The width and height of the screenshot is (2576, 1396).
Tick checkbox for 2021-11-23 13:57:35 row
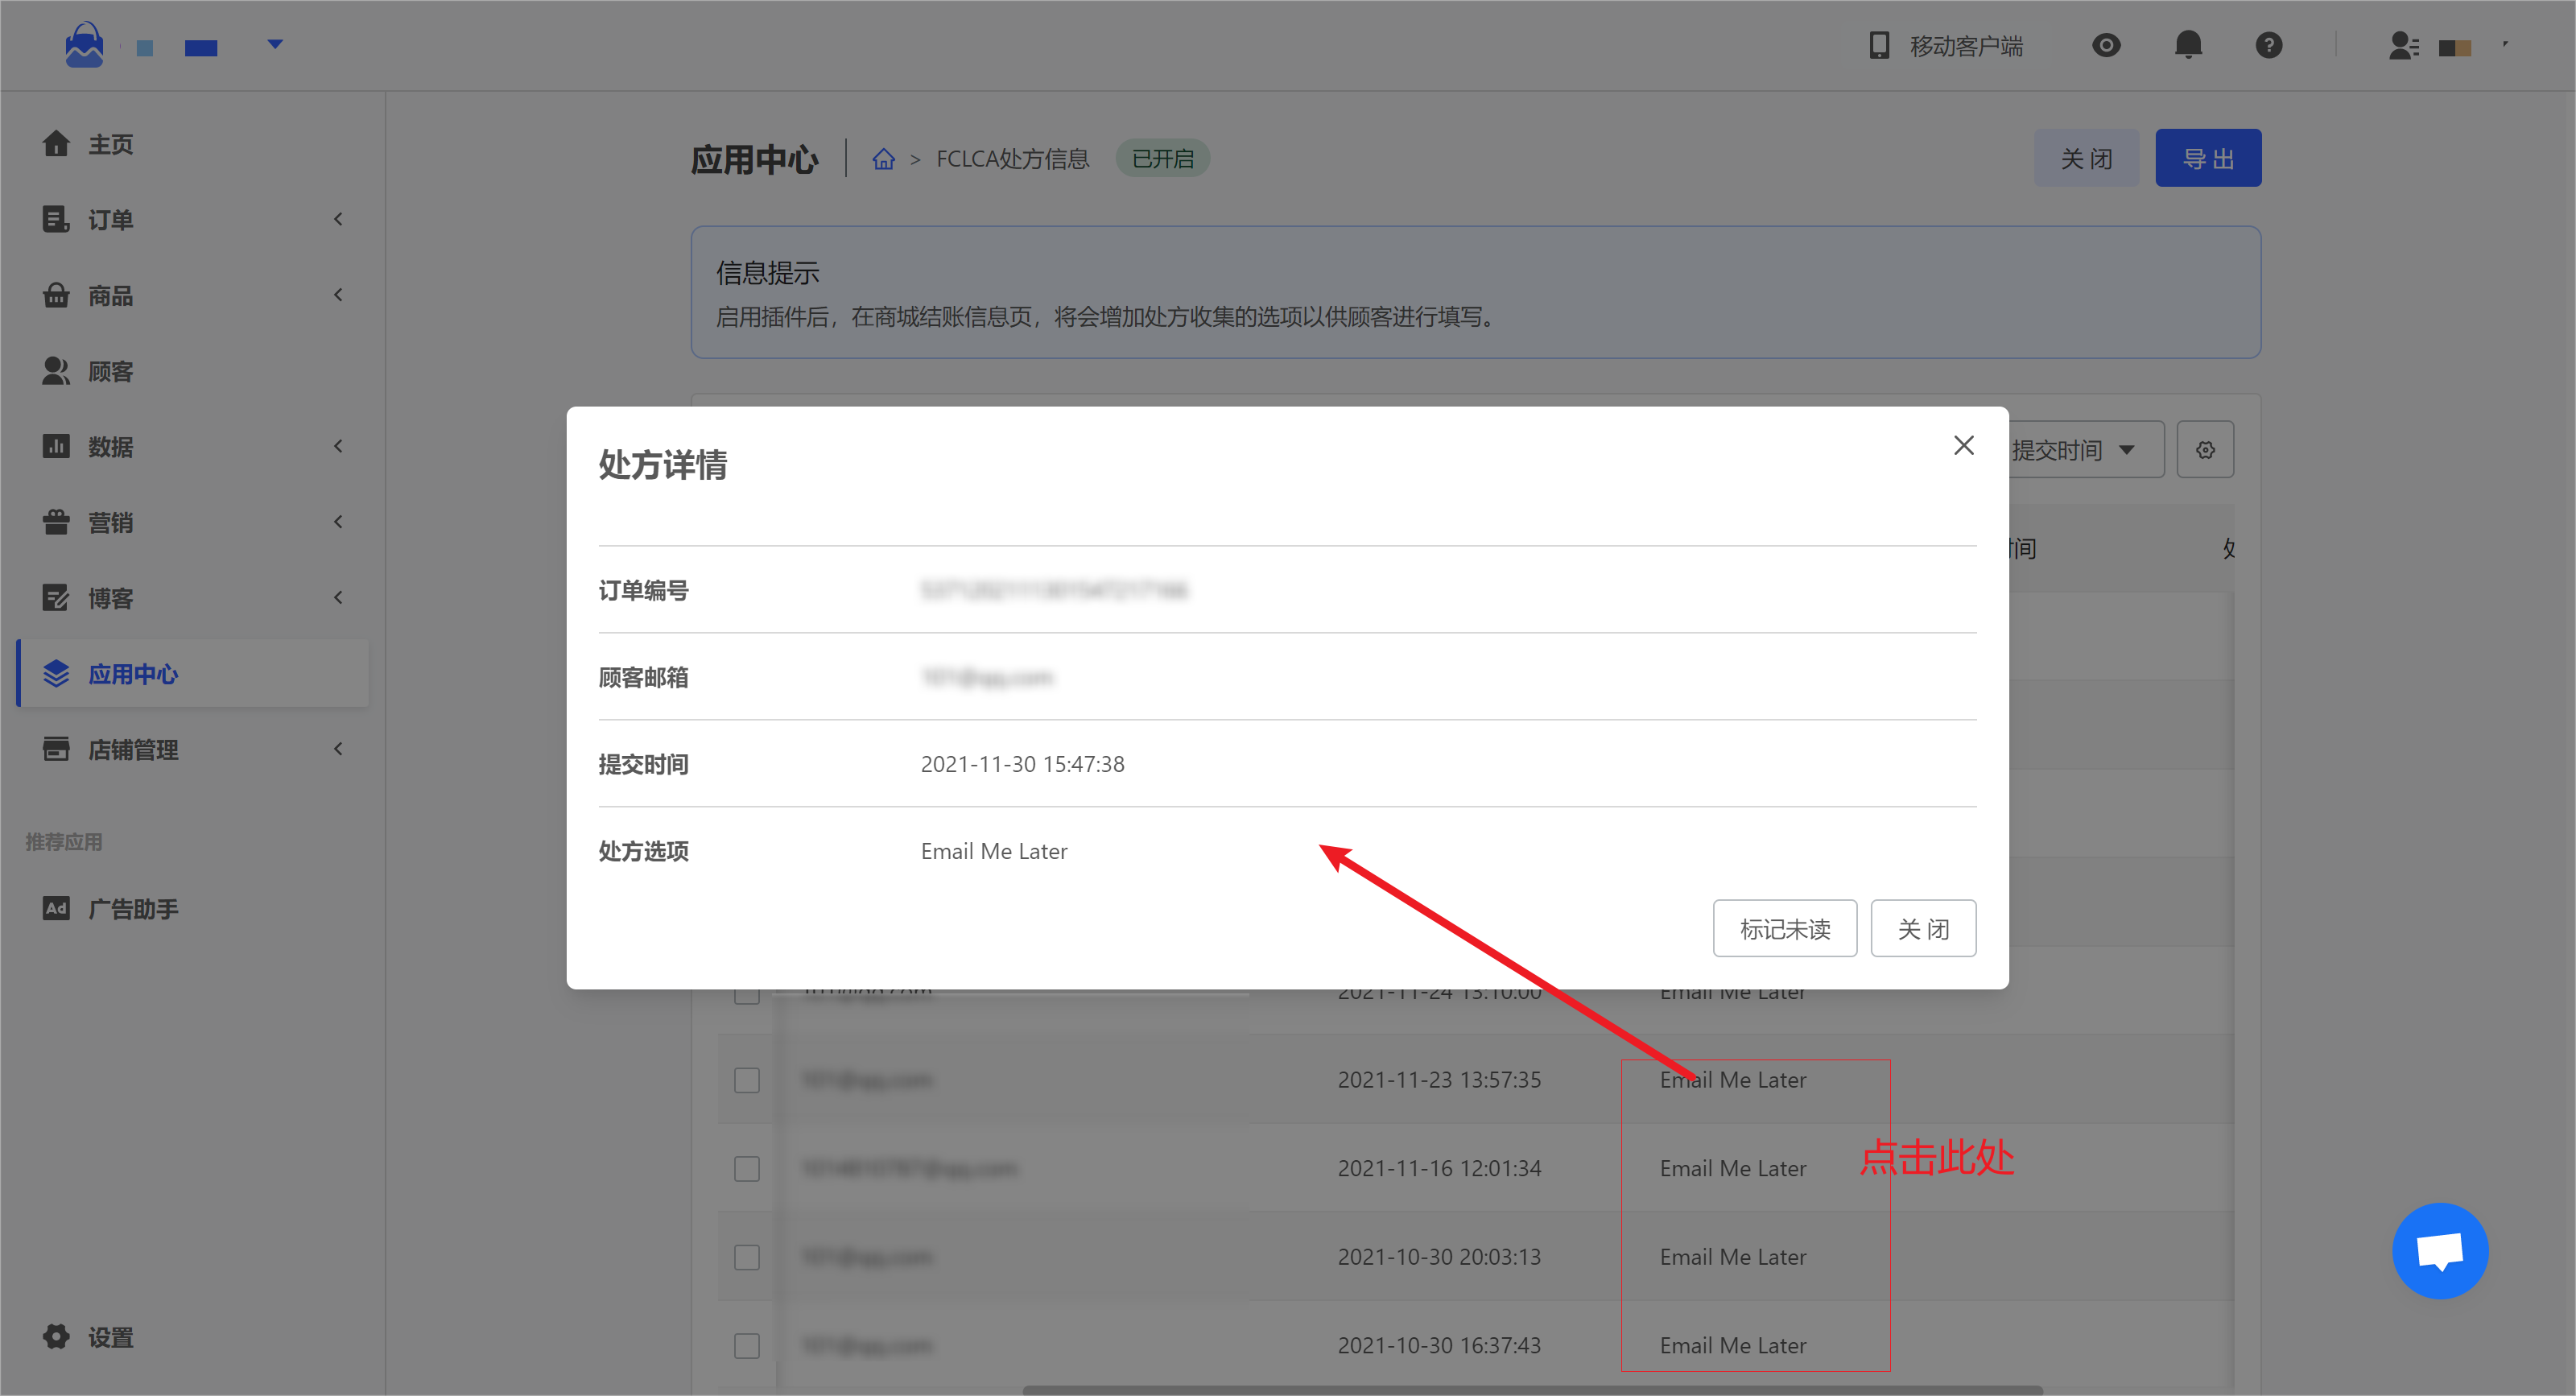pyautogui.click(x=747, y=1080)
